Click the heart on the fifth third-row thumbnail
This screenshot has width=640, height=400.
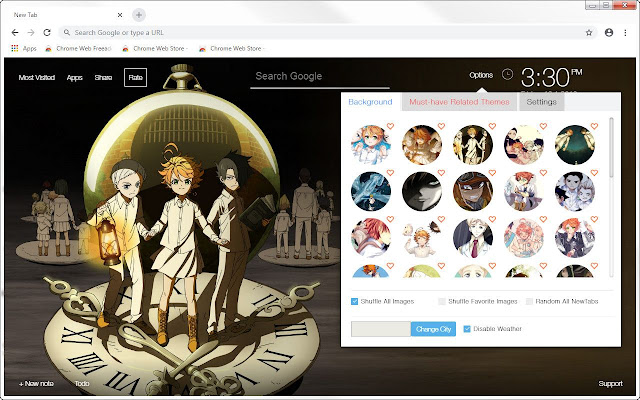pyautogui.click(x=594, y=219)
